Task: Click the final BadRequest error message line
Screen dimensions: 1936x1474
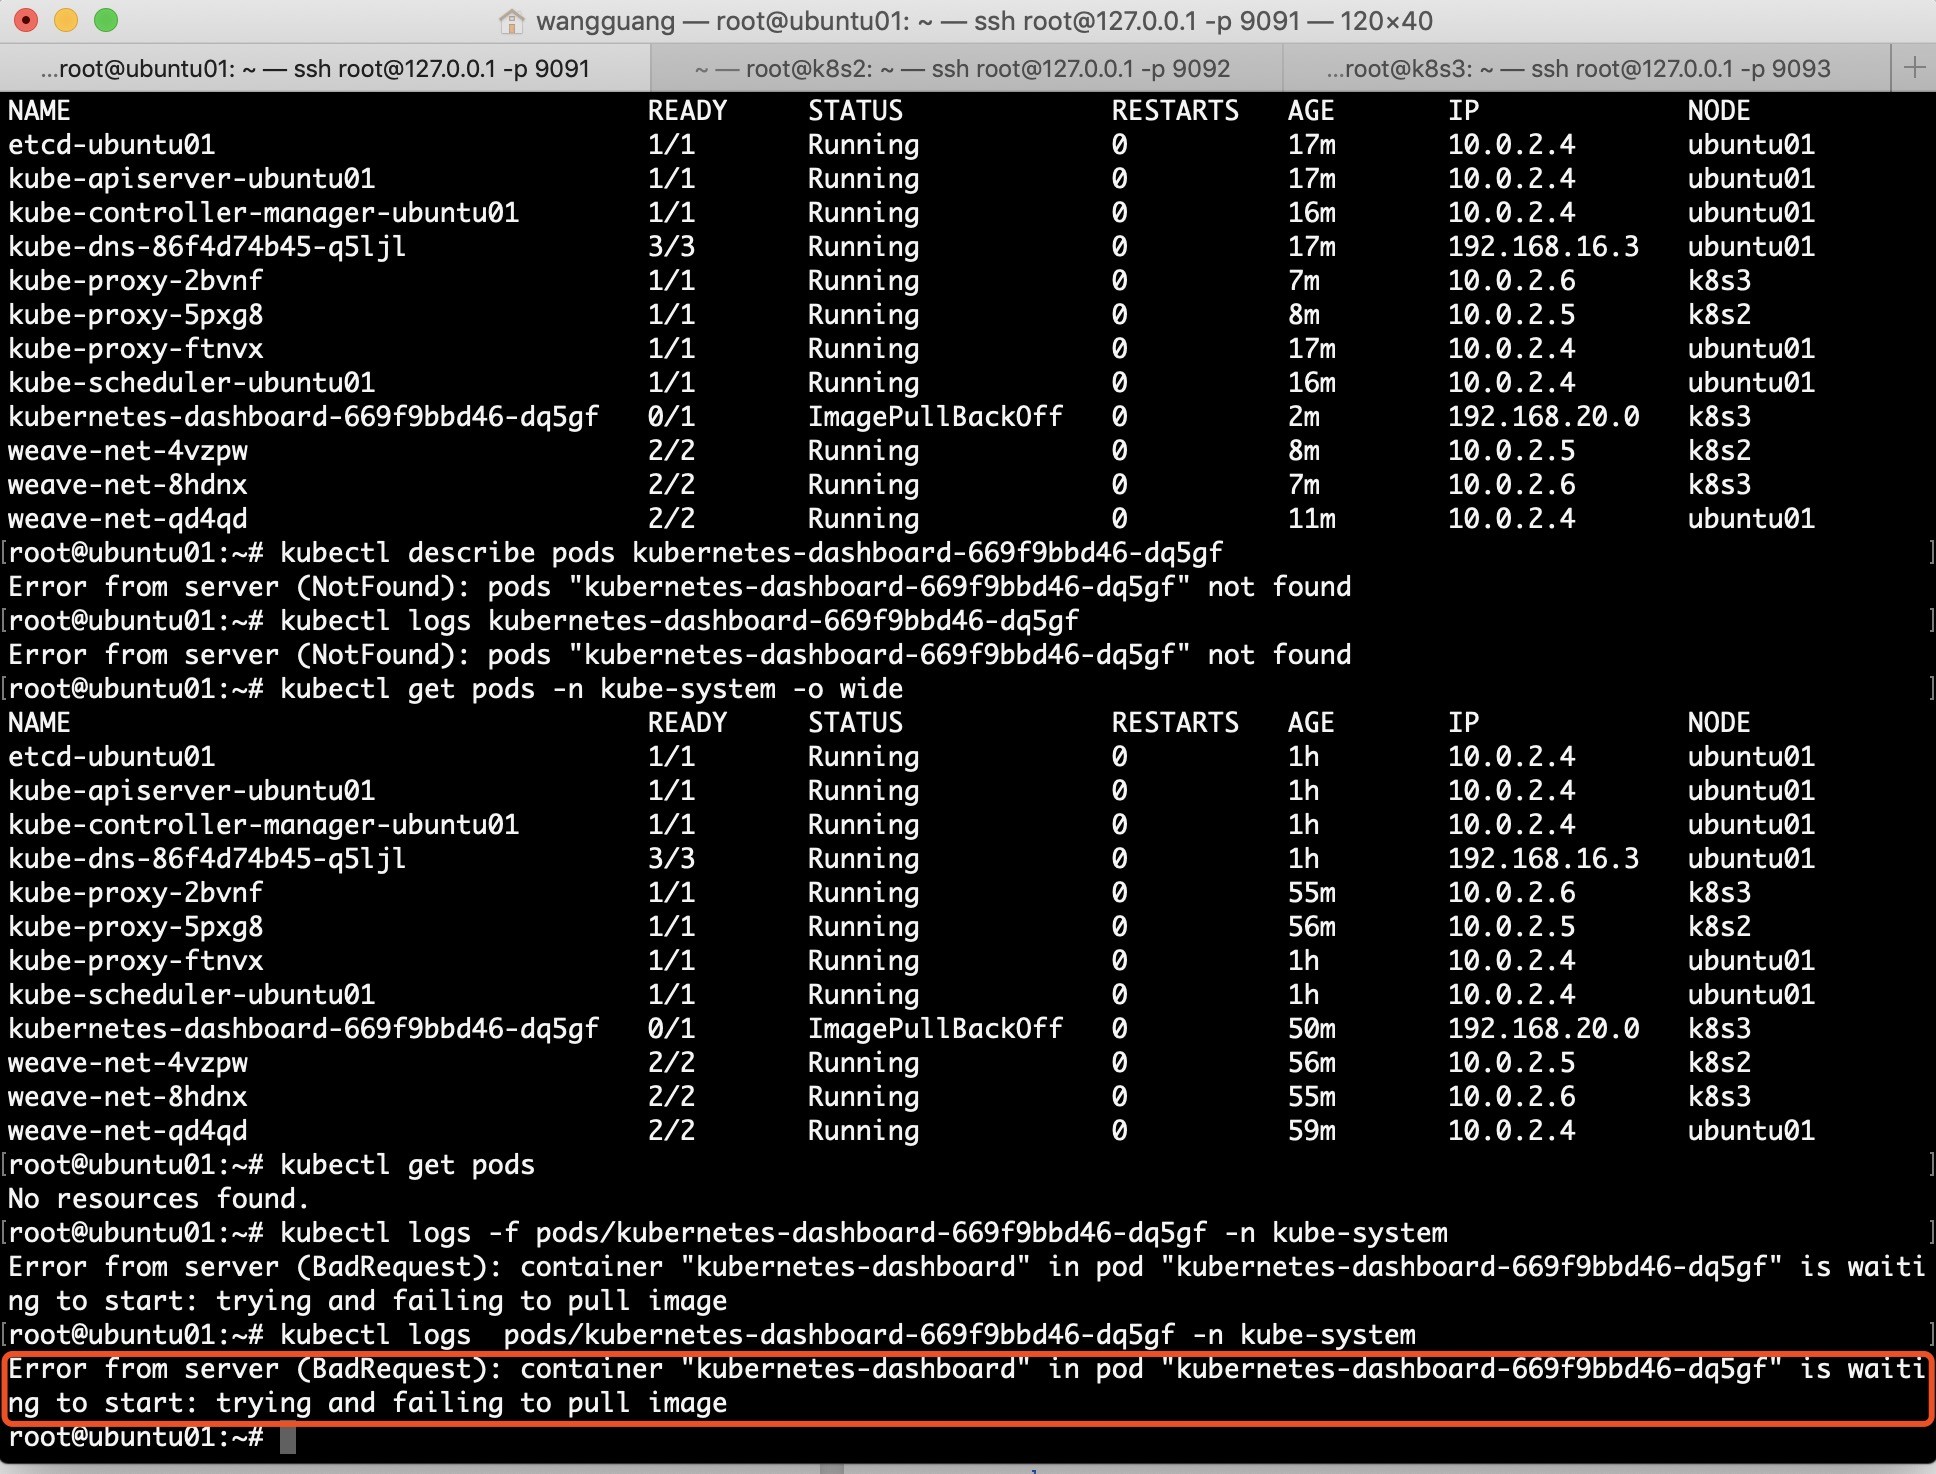Action: point(967,1386)
